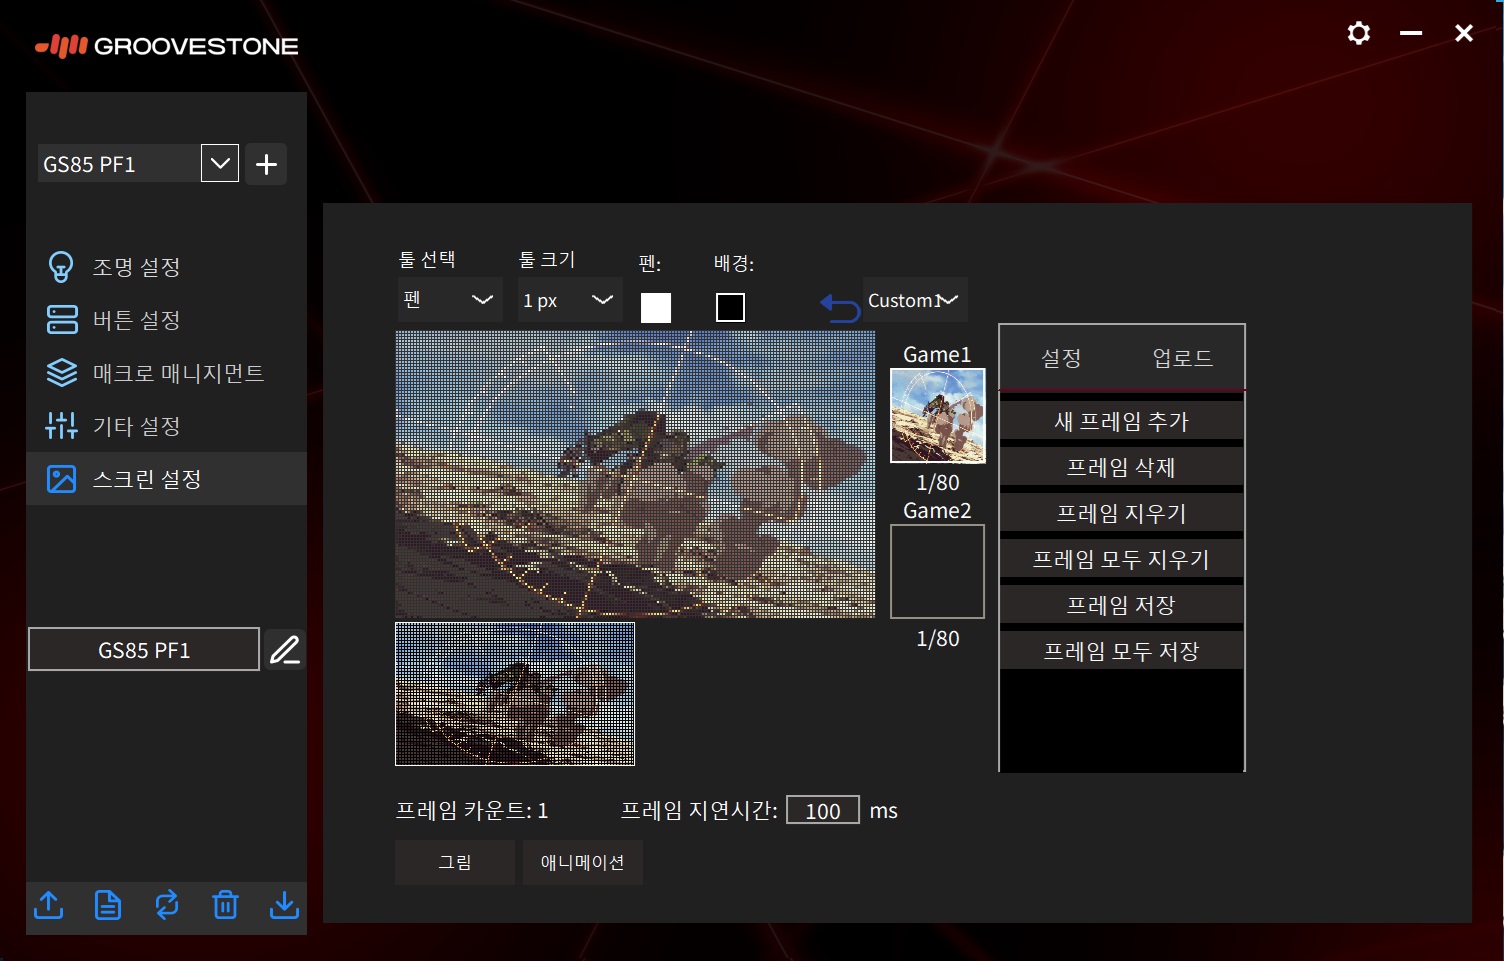Screen dimensions: 1504x961
Task: Click the 프레임 카운트: 1 text
Action: pos(472,810)
